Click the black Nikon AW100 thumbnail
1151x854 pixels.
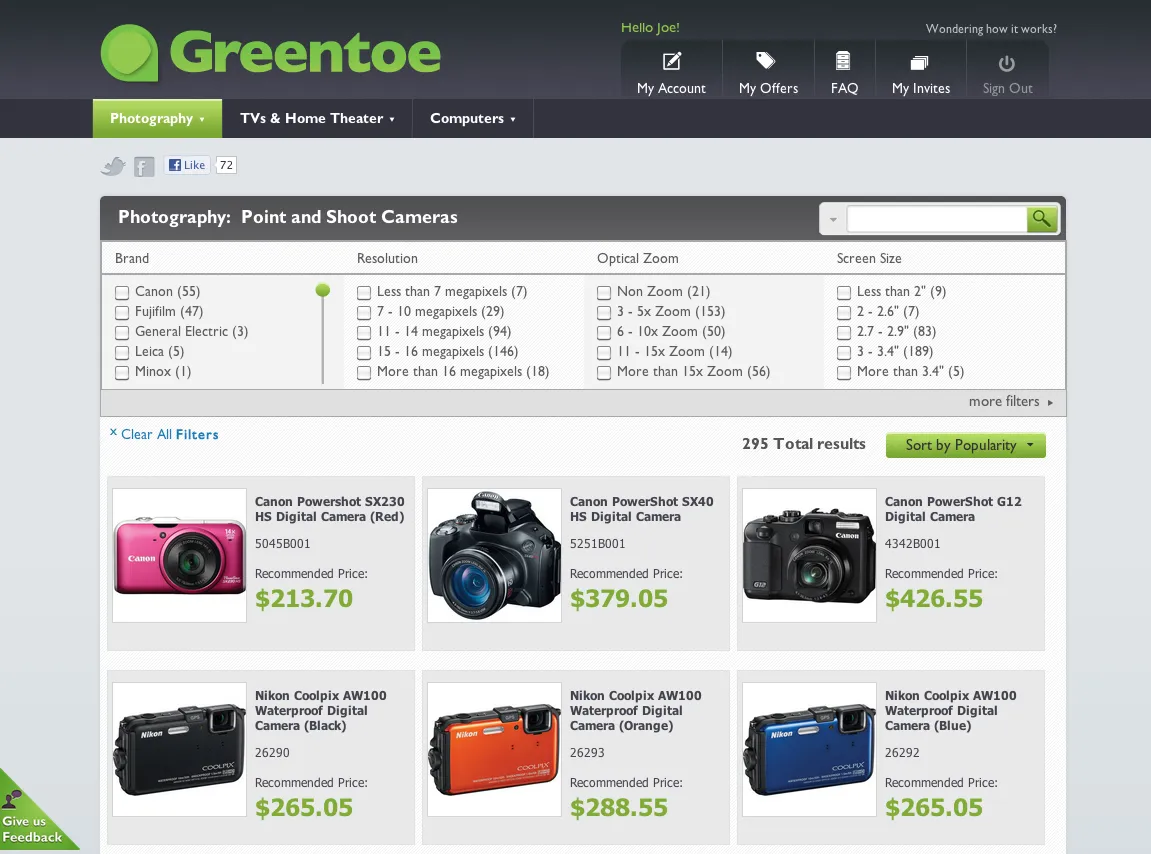179,750
